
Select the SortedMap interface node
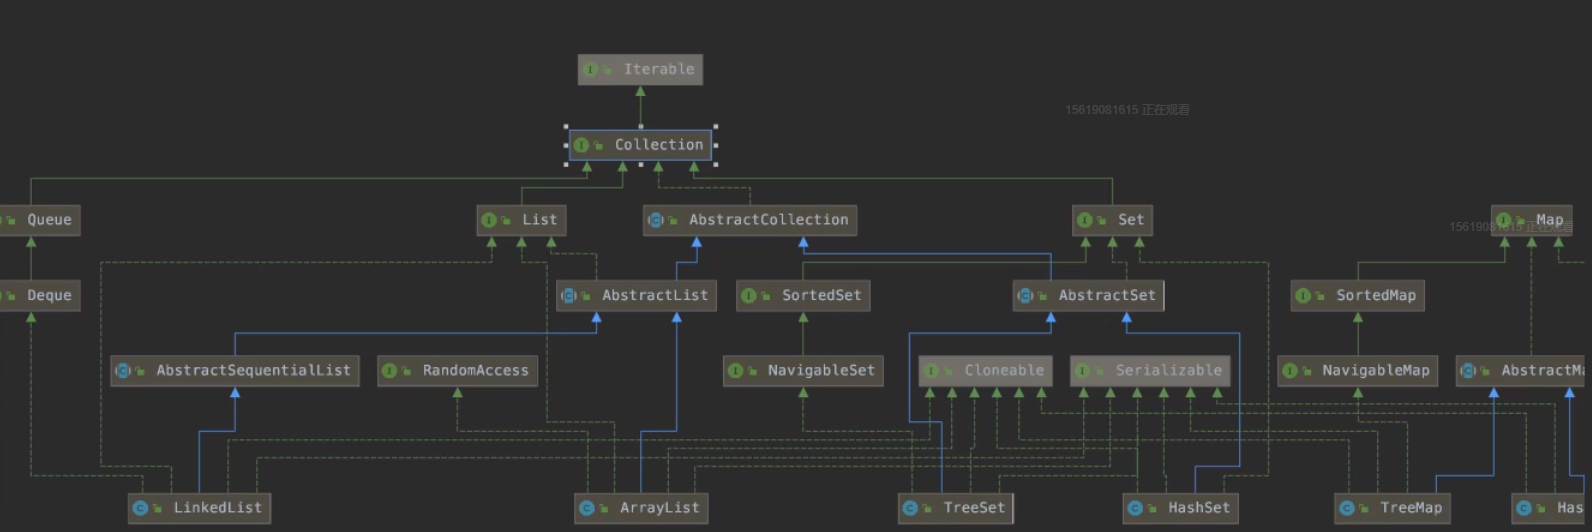(x=1357, y=296)
